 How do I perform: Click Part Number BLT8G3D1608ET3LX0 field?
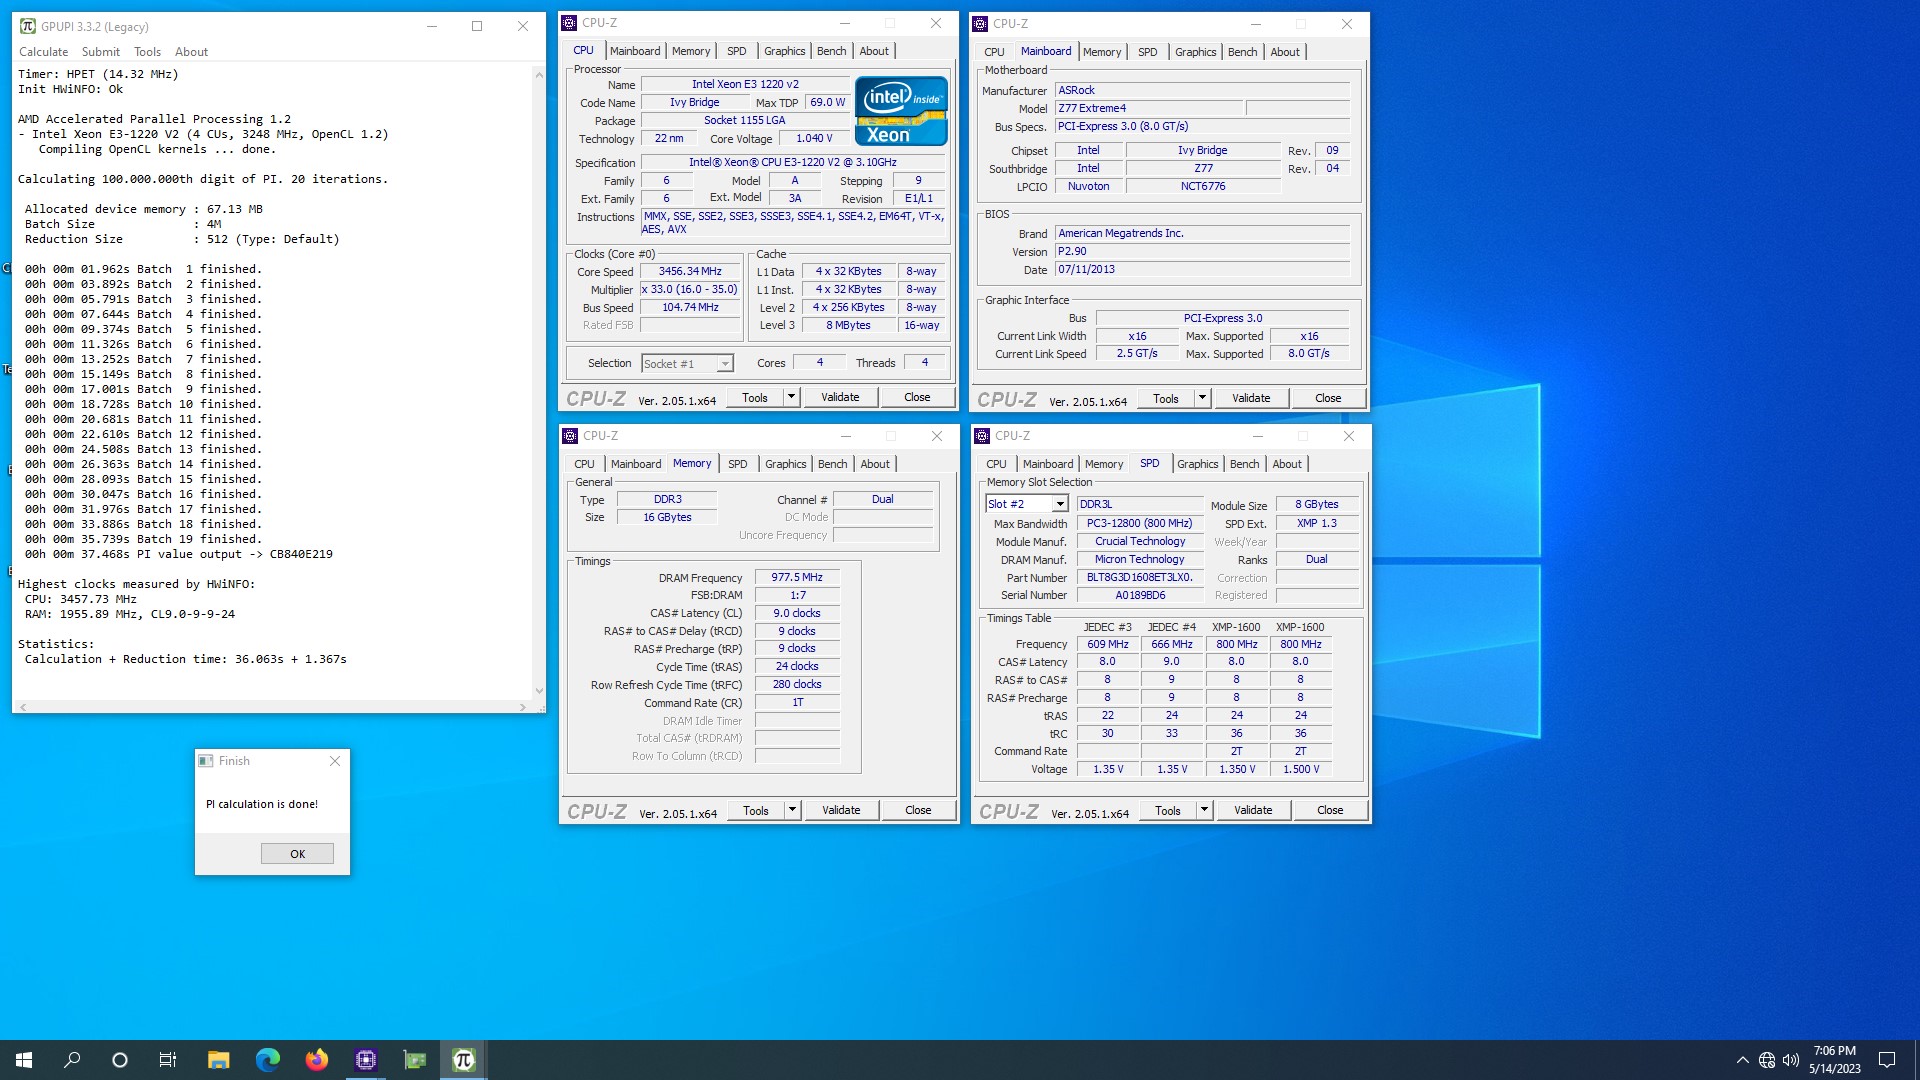1140,577
